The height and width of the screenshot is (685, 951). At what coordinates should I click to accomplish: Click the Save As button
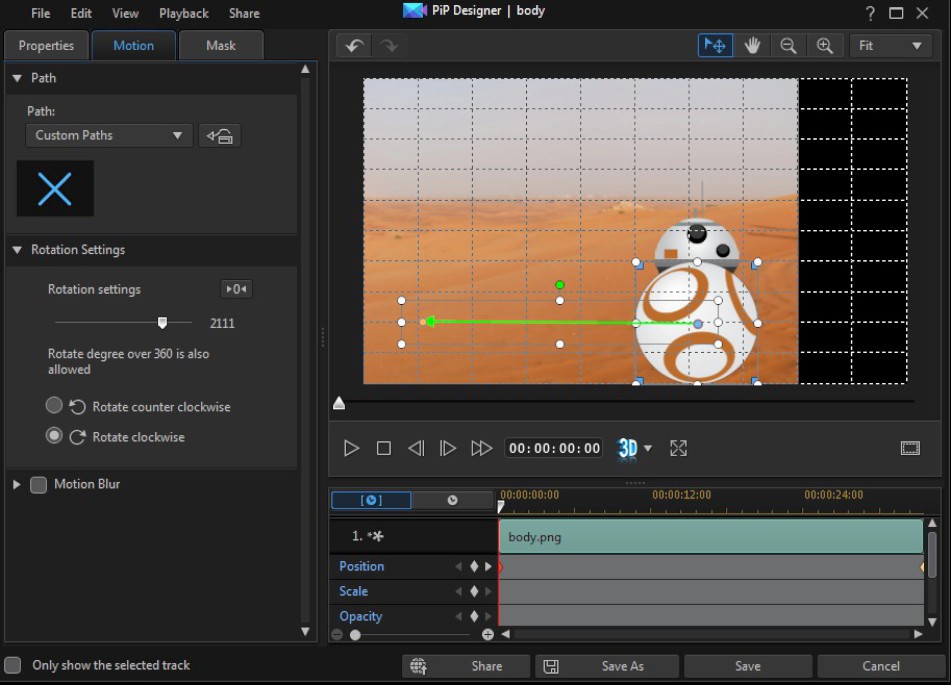pos(607,666)
